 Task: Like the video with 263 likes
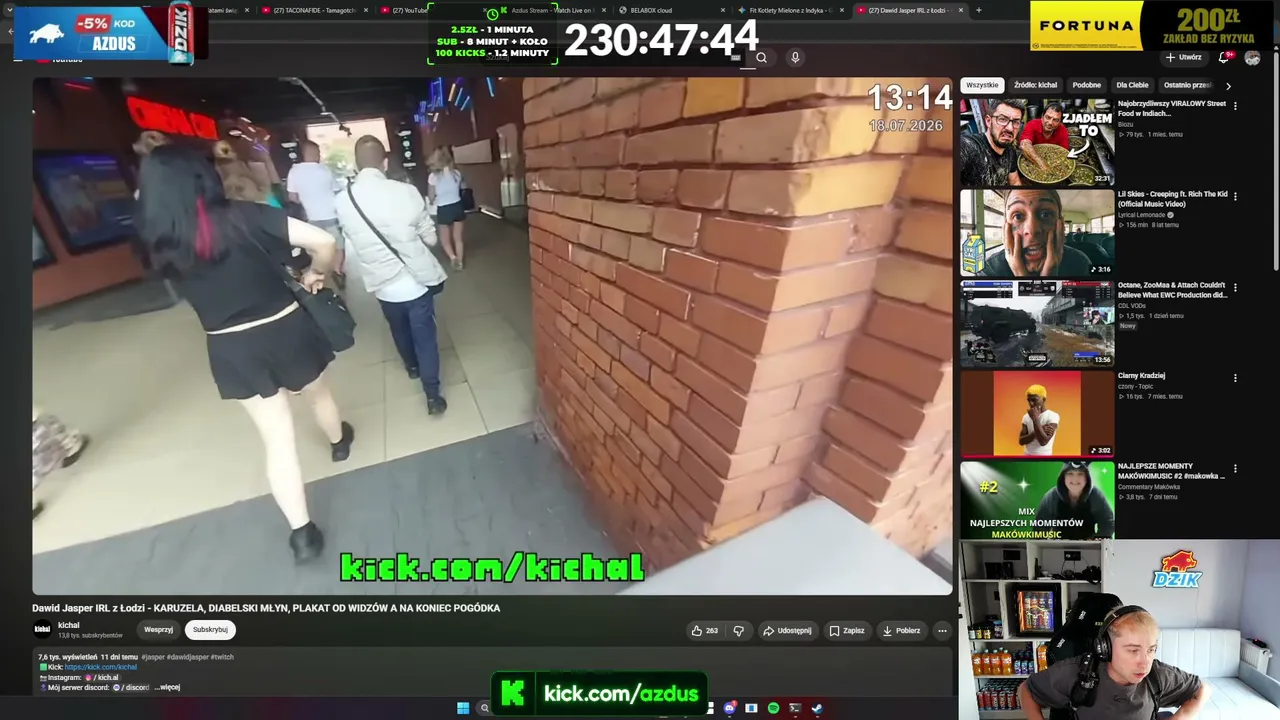point(705,631)
